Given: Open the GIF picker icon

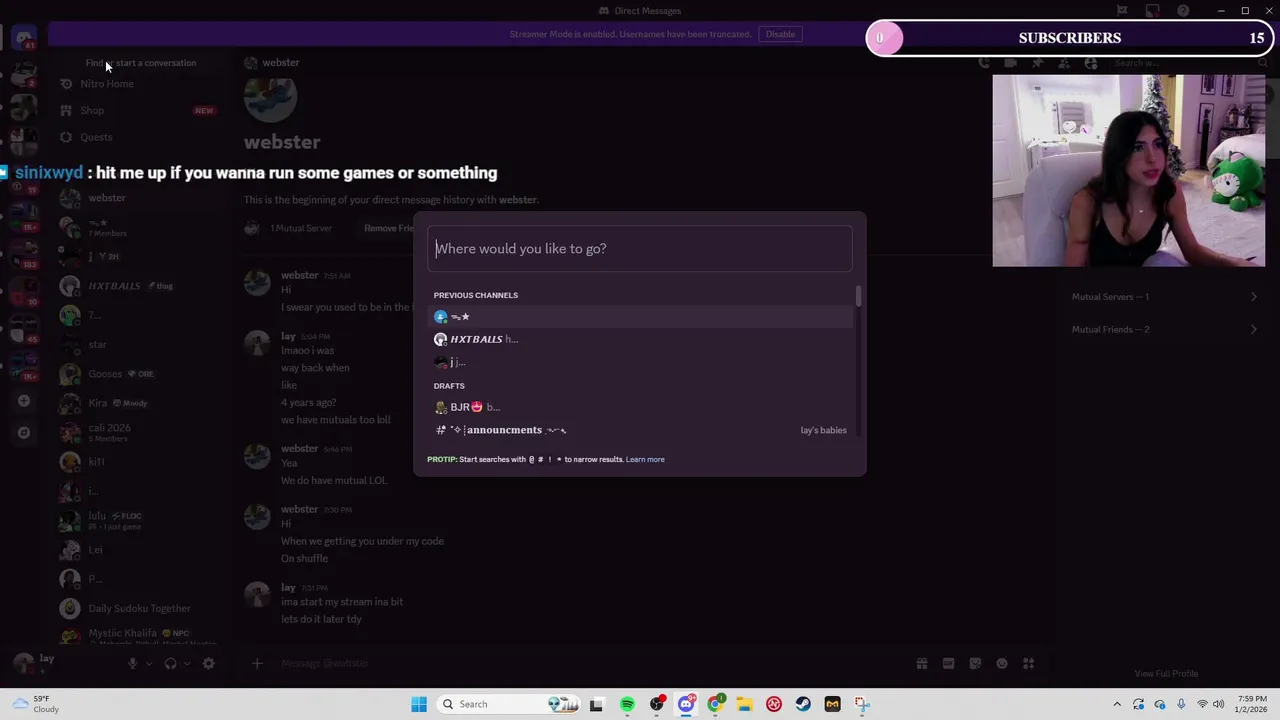Looking at the screenshot, I should point(948,663).
